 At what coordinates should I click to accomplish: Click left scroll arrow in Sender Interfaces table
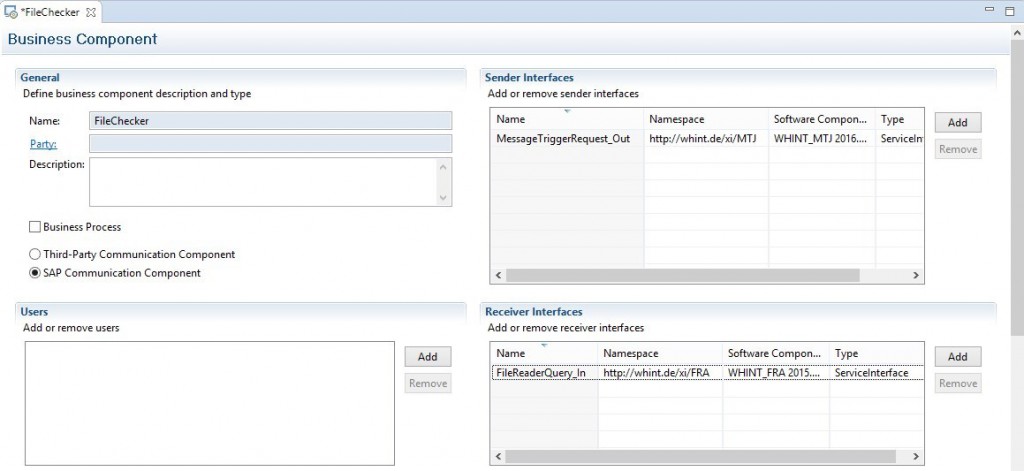tap(498, 276)
